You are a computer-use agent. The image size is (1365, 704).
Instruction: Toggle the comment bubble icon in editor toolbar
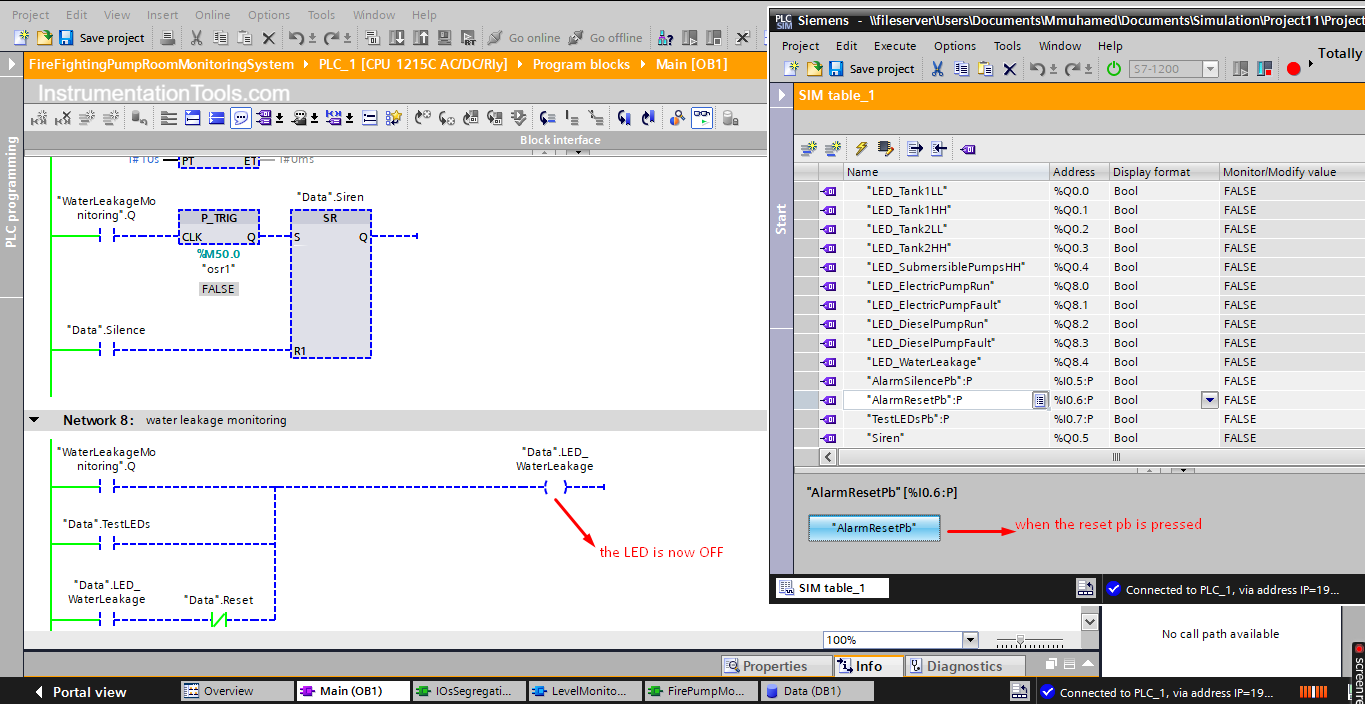click(241, 118)
